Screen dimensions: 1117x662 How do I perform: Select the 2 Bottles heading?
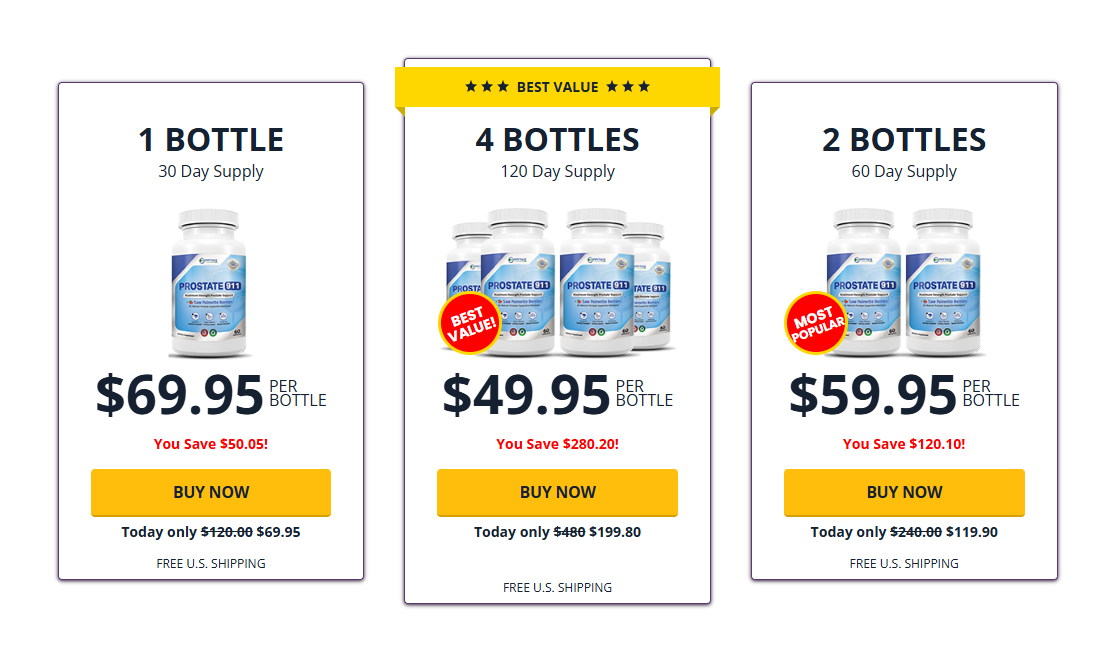pyautogui.click(x=904, y=140)
